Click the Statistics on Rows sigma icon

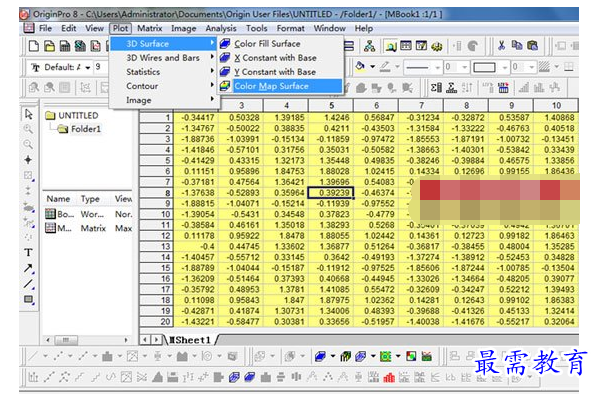(452, 88)
